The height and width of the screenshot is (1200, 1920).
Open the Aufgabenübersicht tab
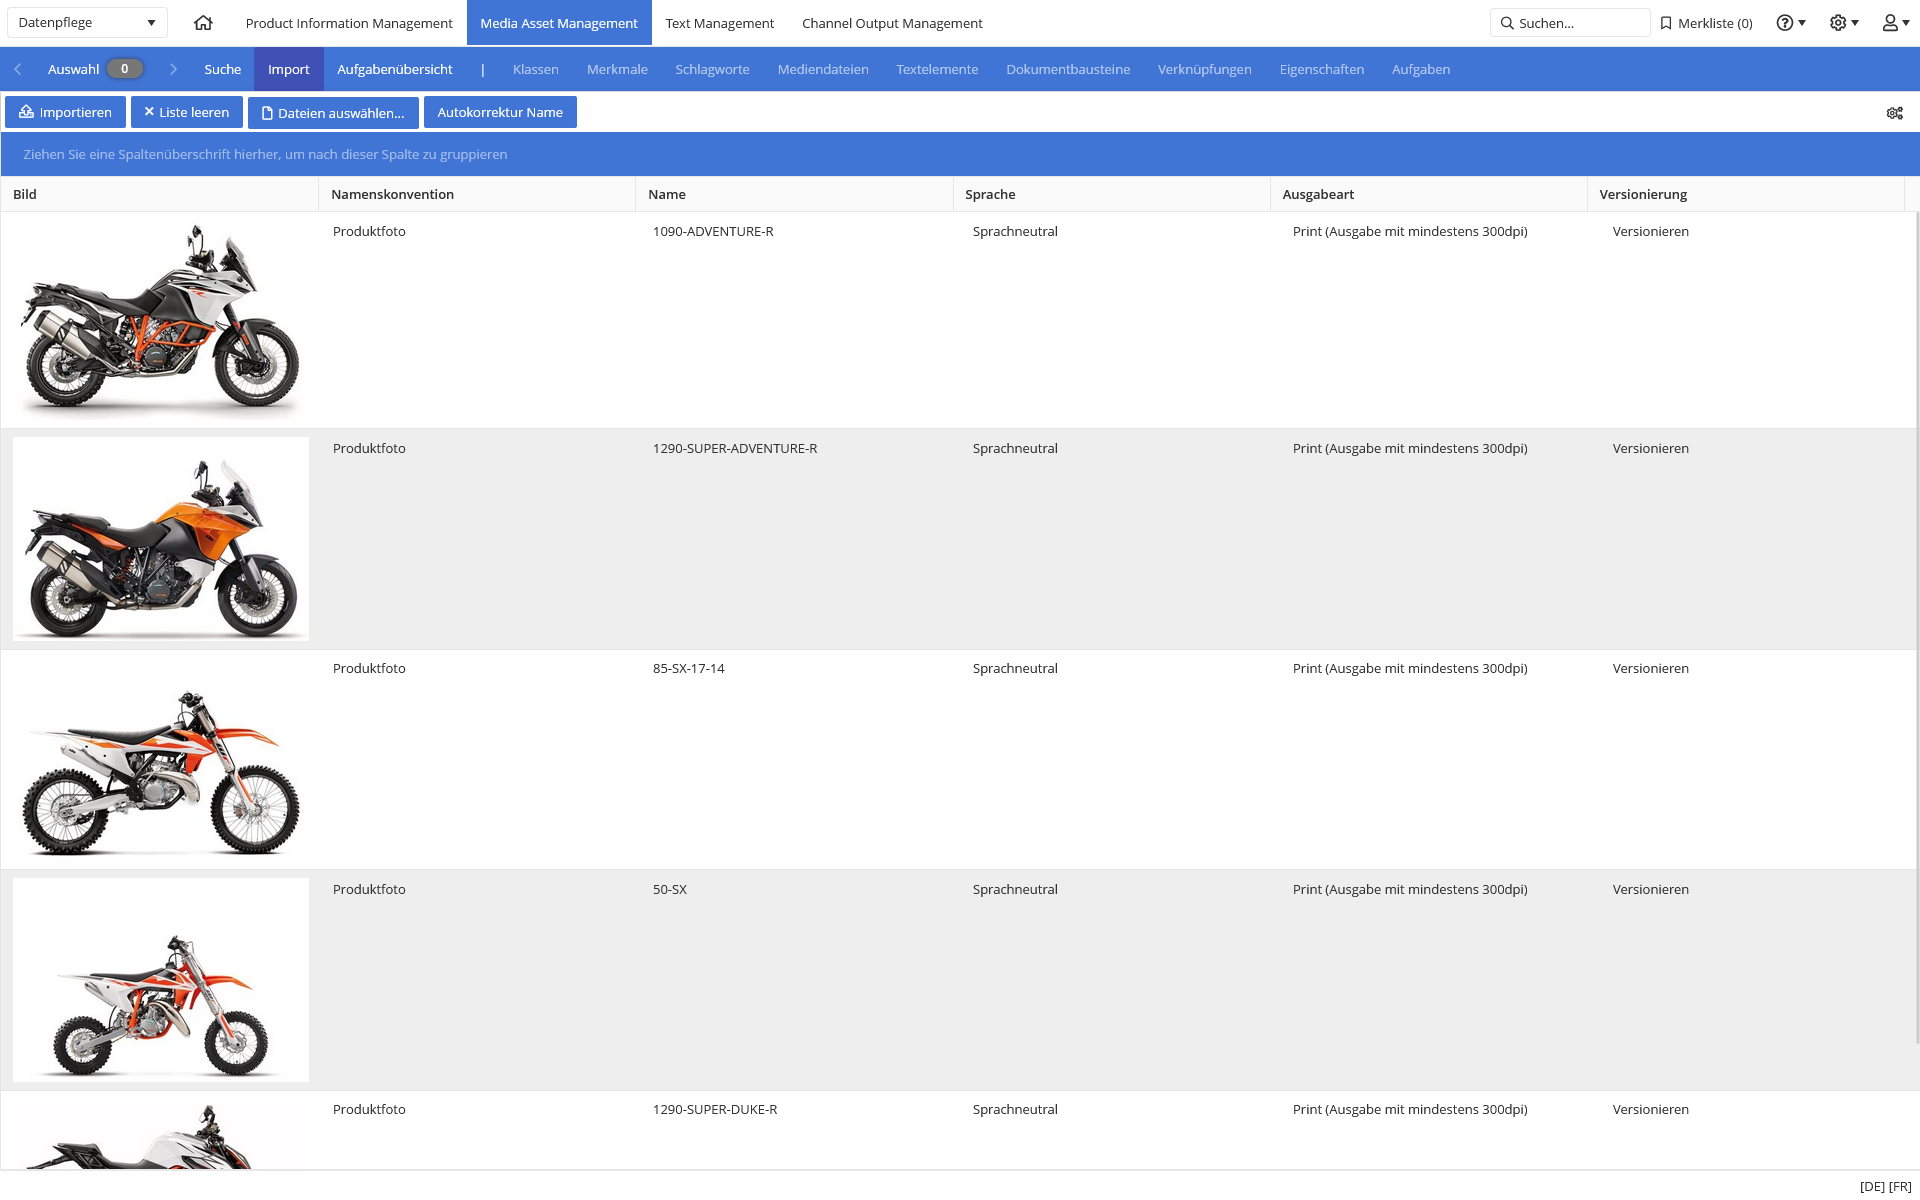pos(395,69)
